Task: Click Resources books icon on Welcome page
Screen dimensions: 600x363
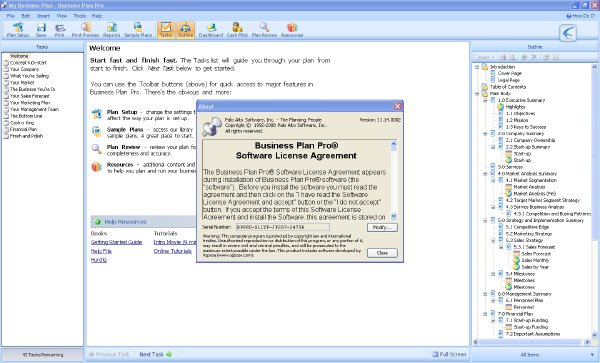Action: click(96, 167)
